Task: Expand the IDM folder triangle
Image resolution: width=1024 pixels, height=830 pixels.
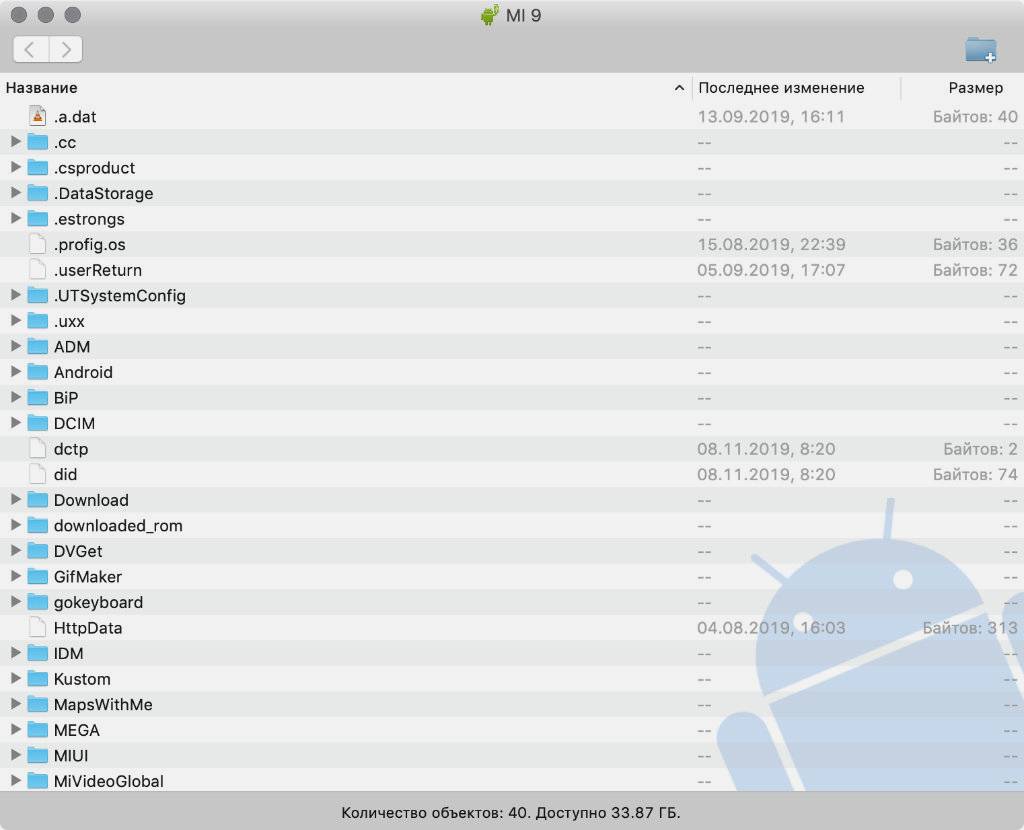Action: click(16, 652)
